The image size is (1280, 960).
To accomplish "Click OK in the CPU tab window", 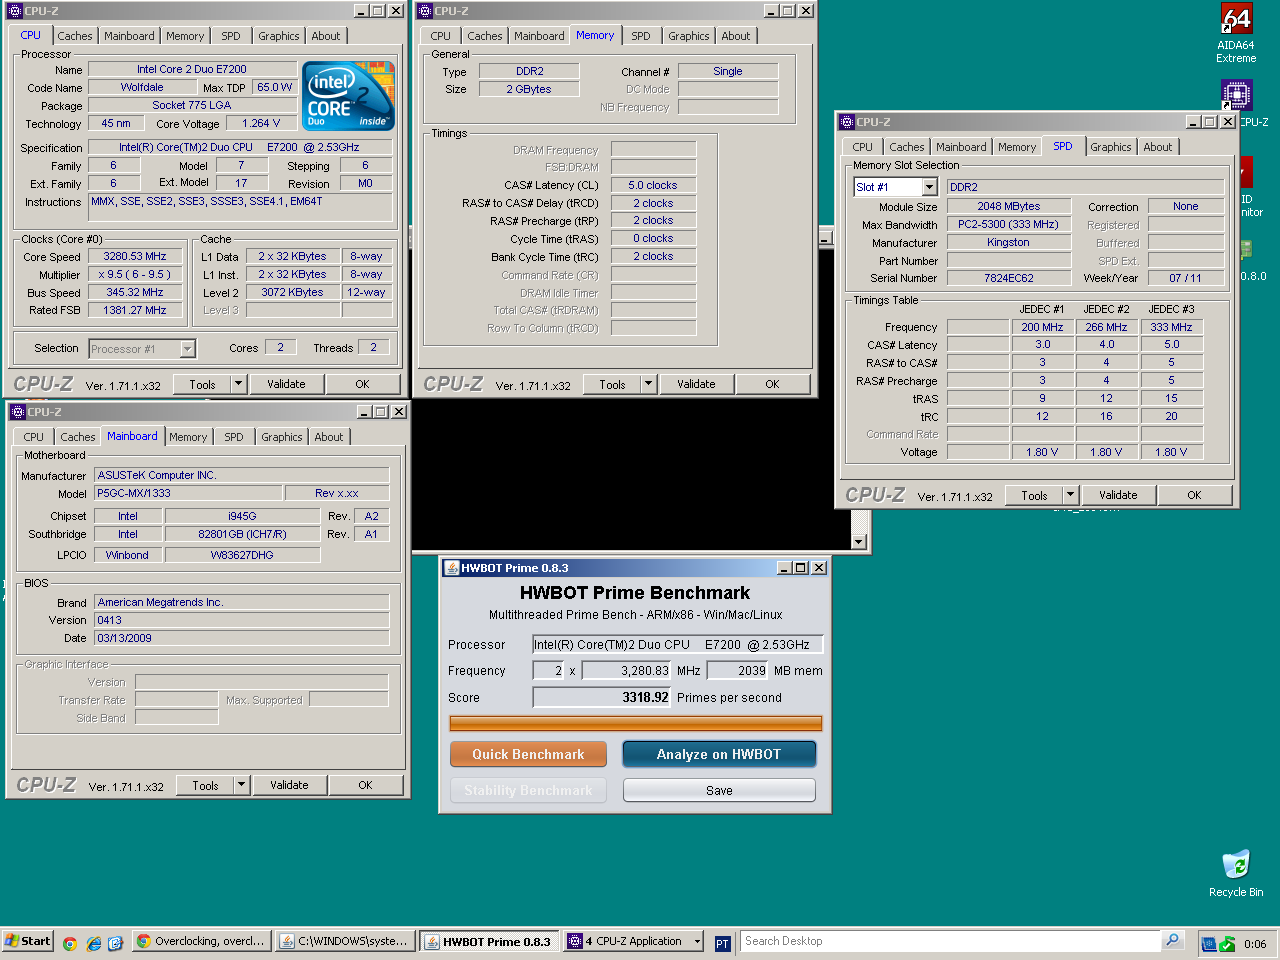I will pyautogui.click(x=363, y=384).
